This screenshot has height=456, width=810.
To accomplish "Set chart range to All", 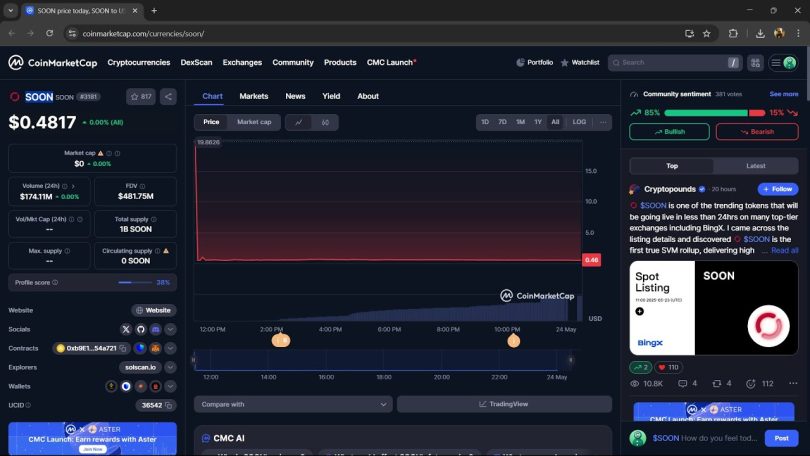I will (555, 122).
